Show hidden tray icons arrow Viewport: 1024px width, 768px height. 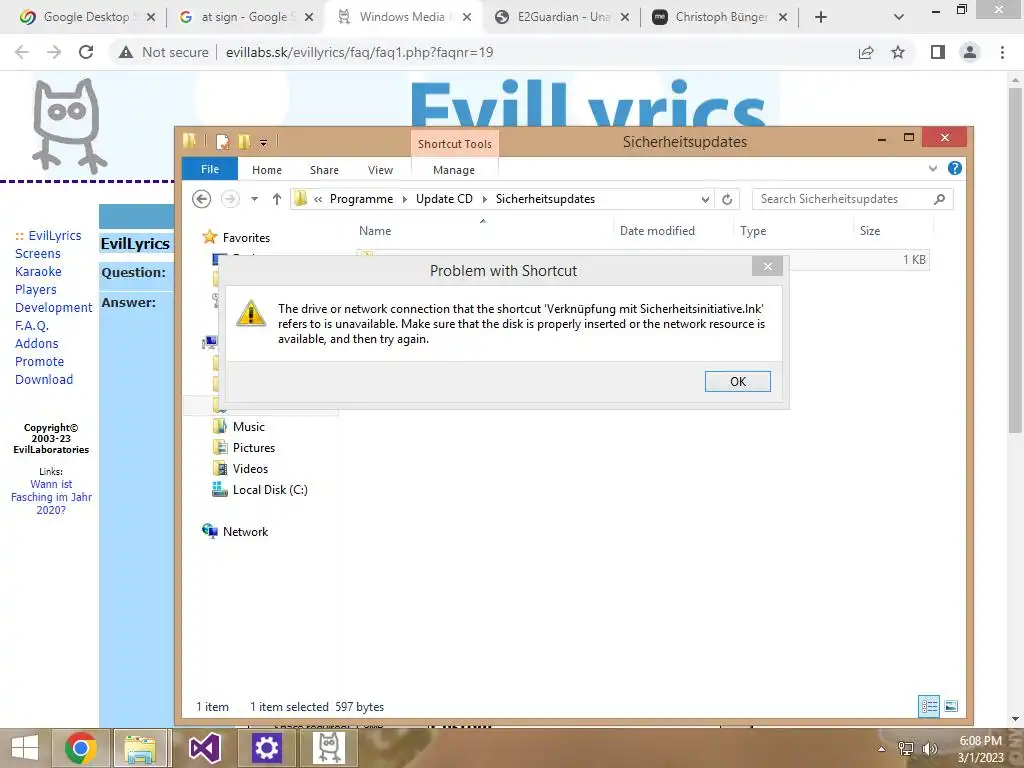pos(882,749)
